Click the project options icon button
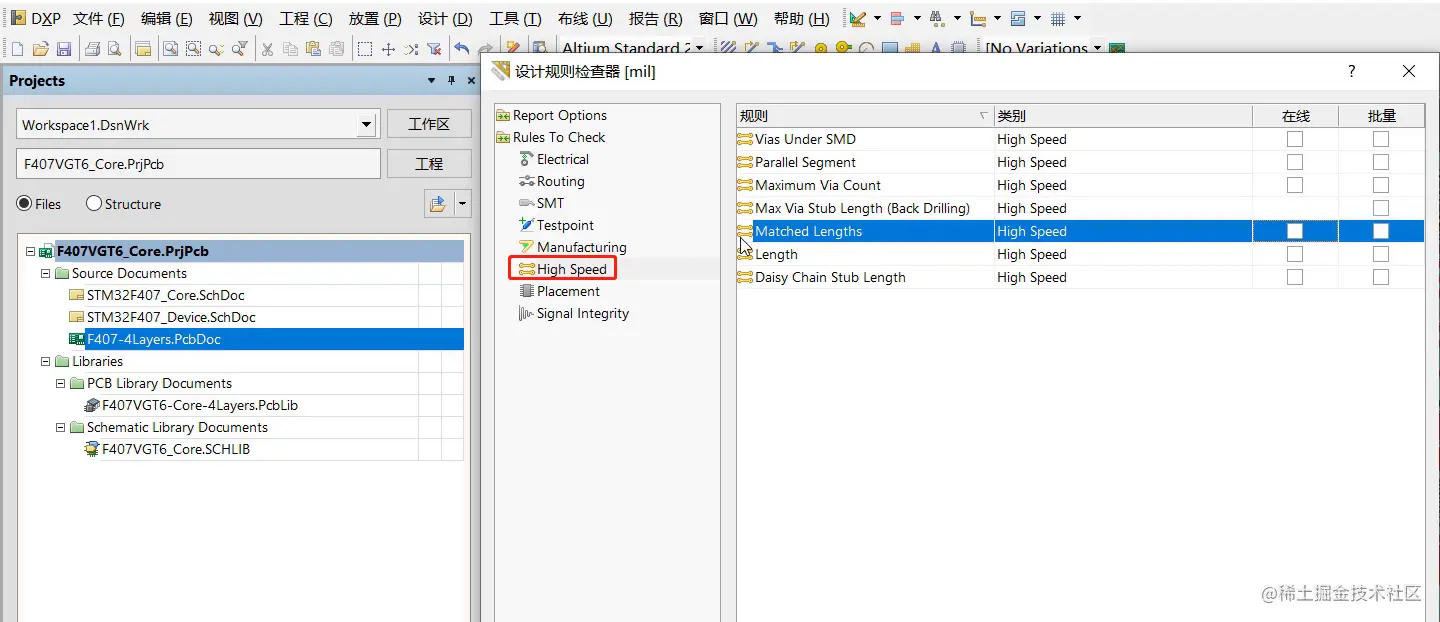The image size is (1440, 622). (437, 204)
